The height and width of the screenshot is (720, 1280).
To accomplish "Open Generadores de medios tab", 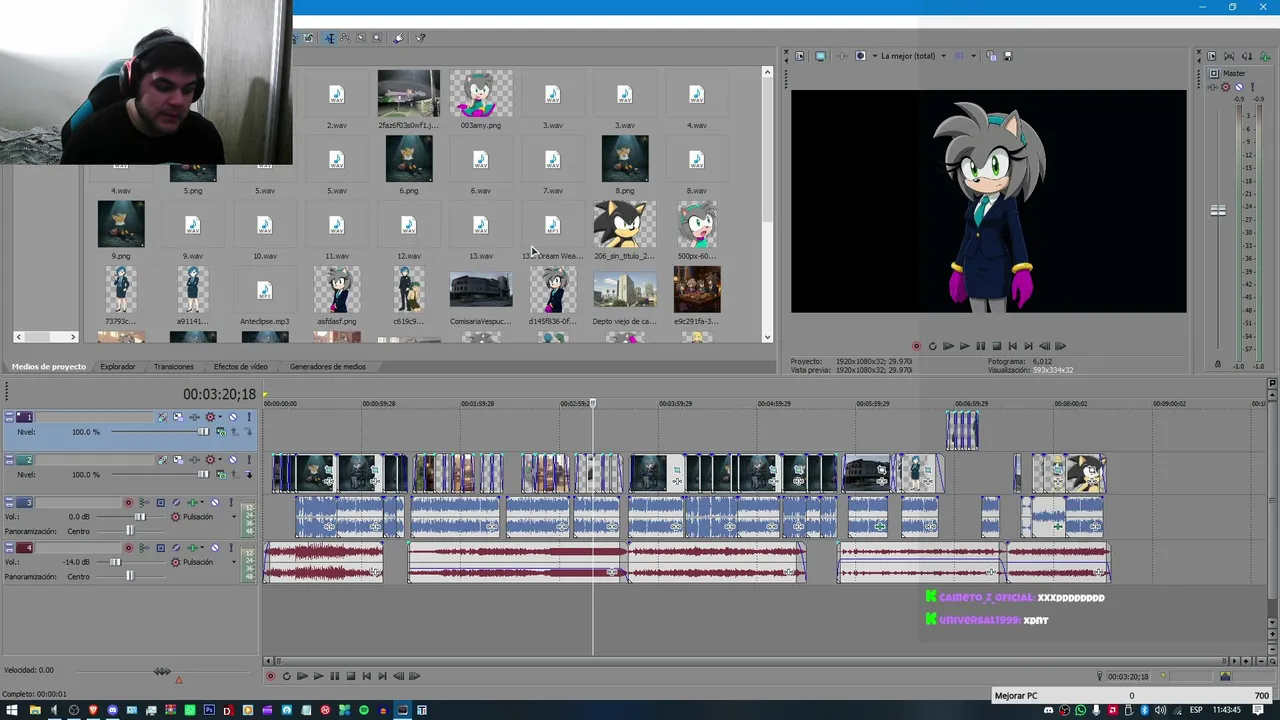I will pyautogui.click(x=328, y=367).
